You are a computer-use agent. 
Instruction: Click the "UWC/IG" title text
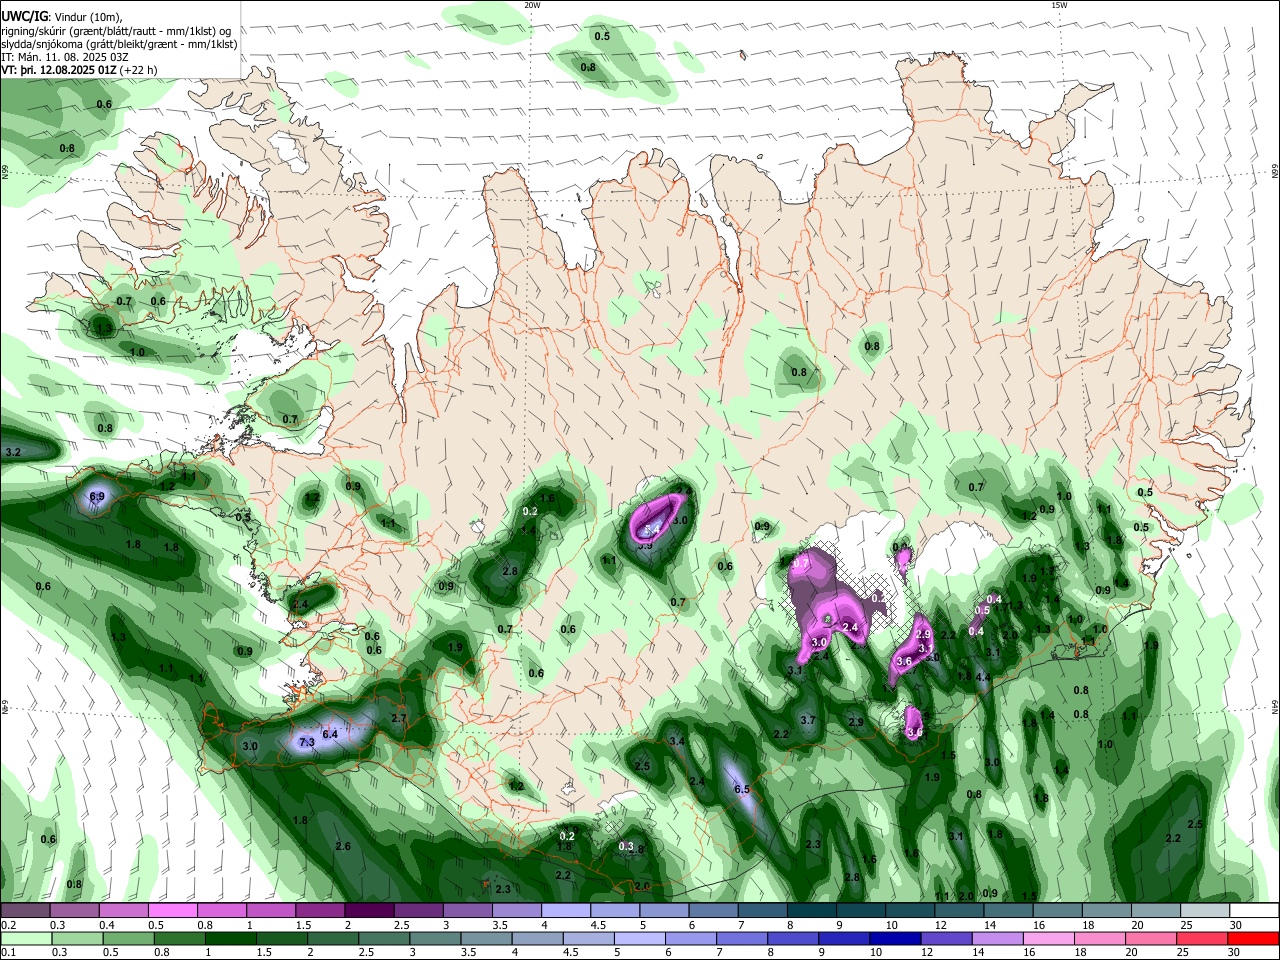[x=24, y=15]
